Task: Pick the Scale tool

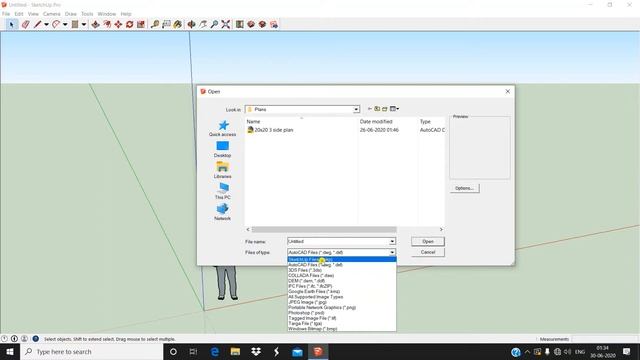Action: (141, 24)
